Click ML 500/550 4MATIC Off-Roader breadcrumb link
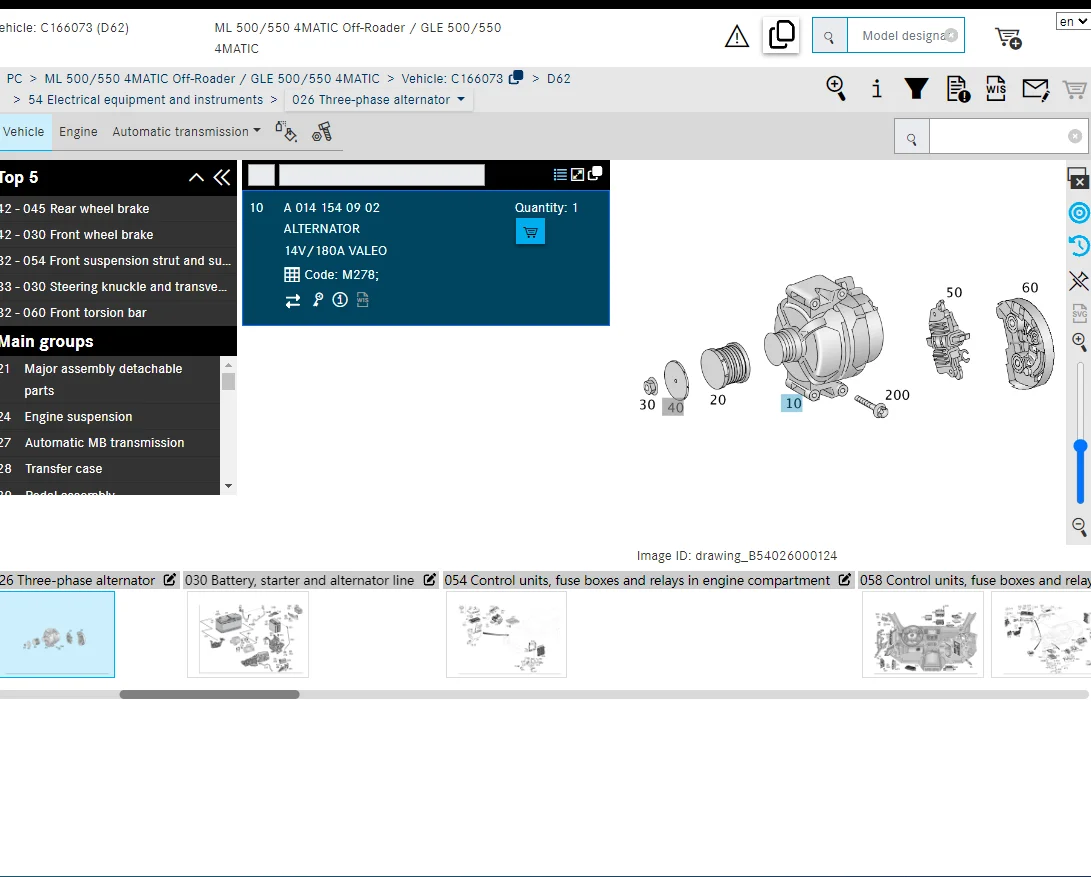This screenshot has height=877, width=1091. pyautogui.click(x=212, y=79)
